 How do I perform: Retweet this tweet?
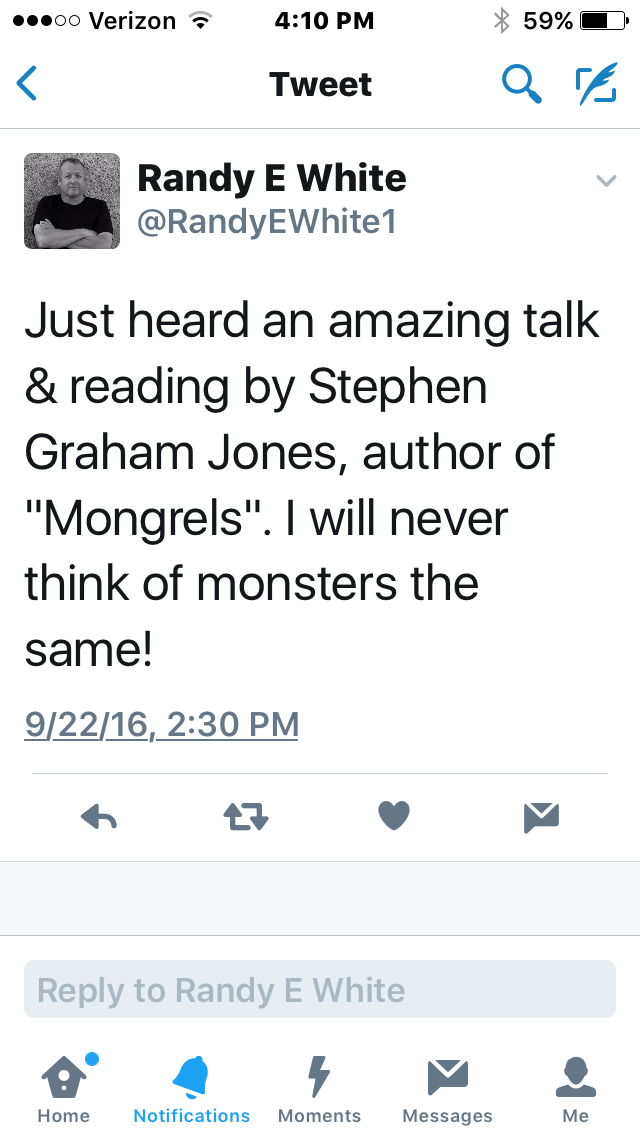coord(245,818)
